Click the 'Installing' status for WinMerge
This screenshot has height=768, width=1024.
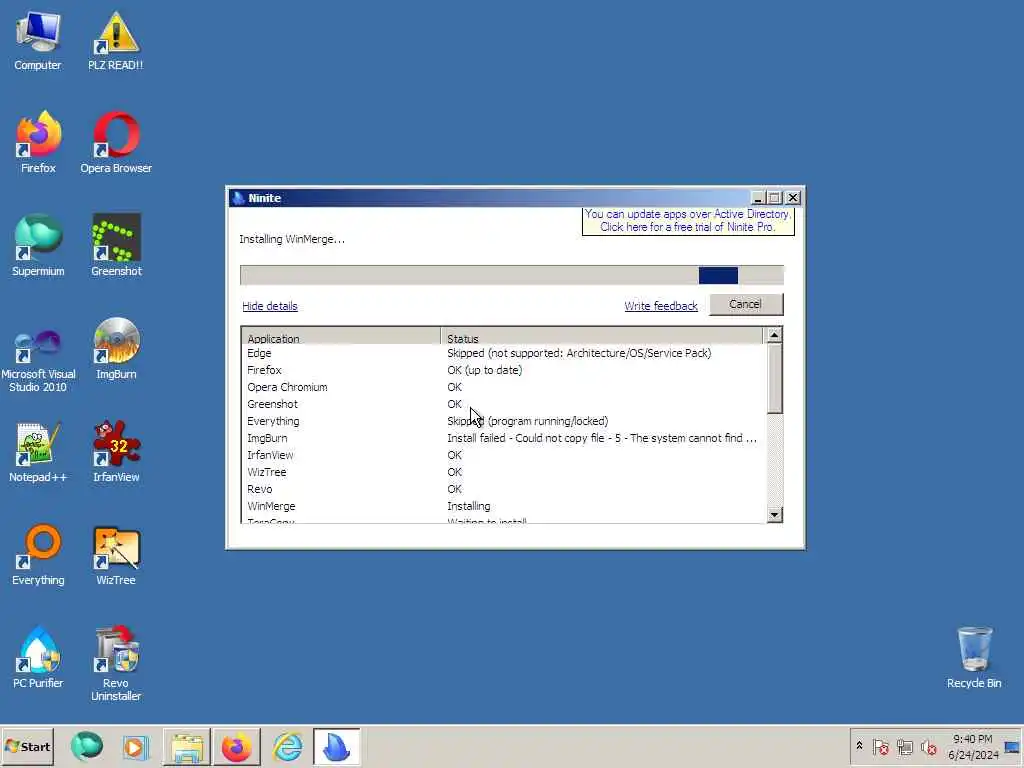point(469,506)
